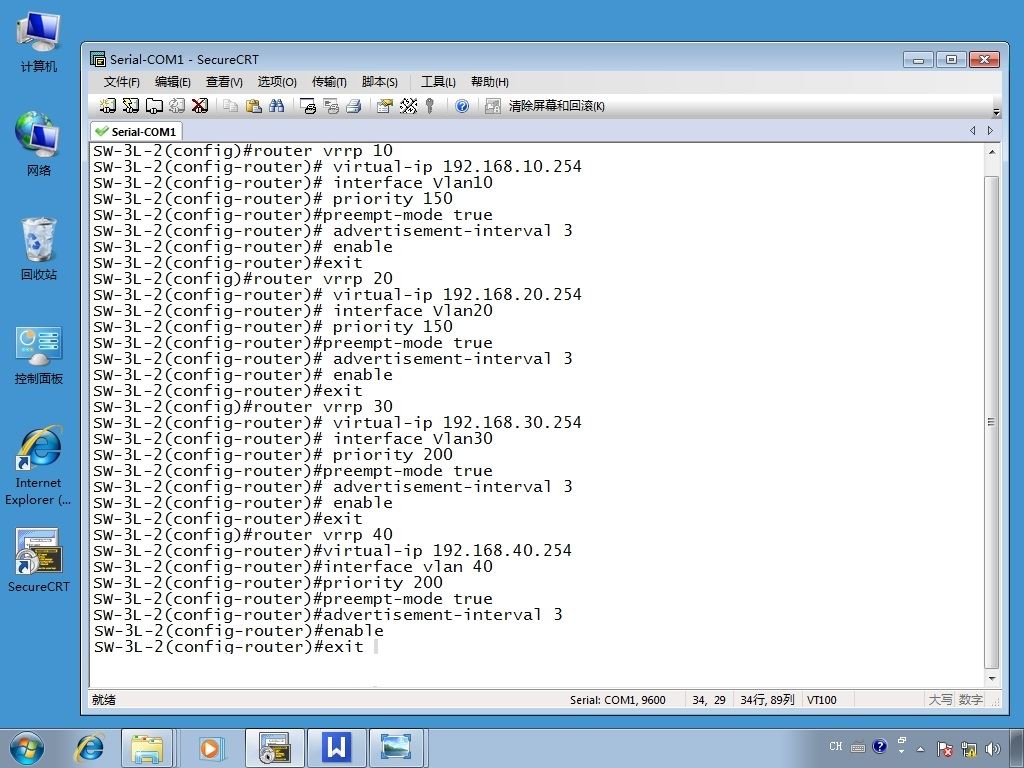Click the SecureCRT desktop shortcut
Viewport: 1024px width, 768px height.
tap(39, 560)
